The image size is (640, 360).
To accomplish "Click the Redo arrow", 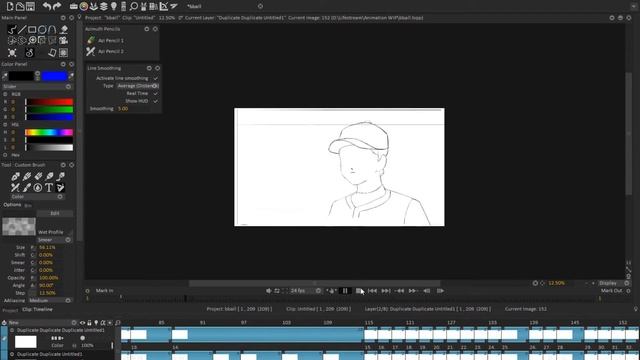I will pyautogui.click(x=57, y=6).
